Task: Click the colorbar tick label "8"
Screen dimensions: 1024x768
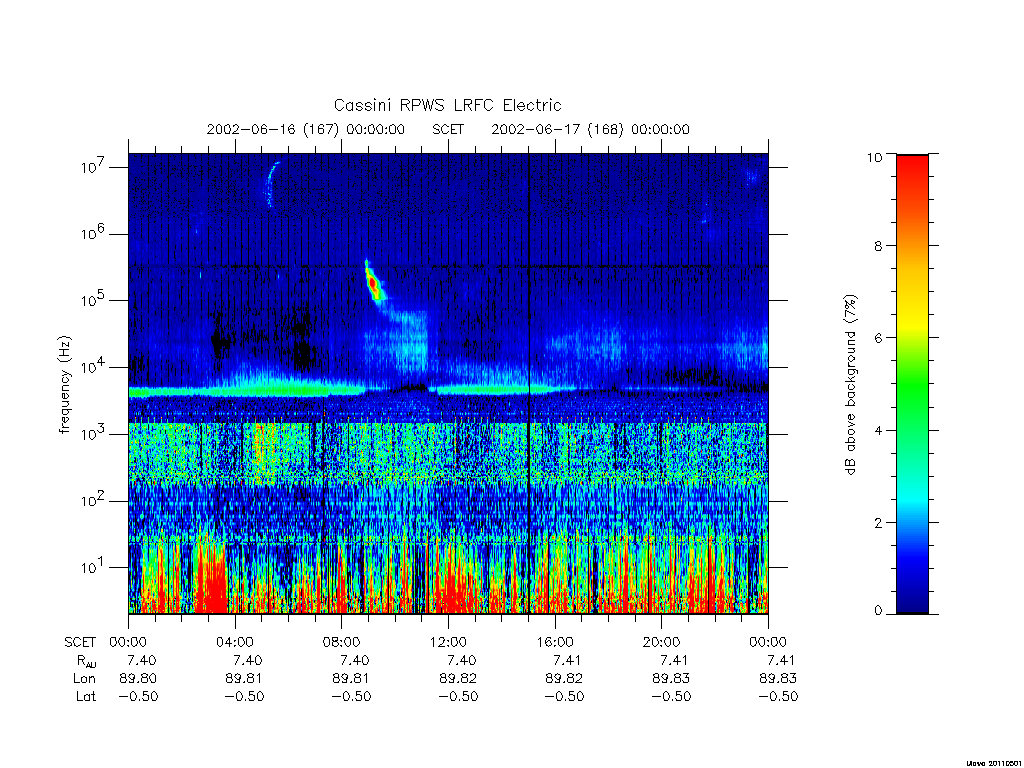Action: 878,246
